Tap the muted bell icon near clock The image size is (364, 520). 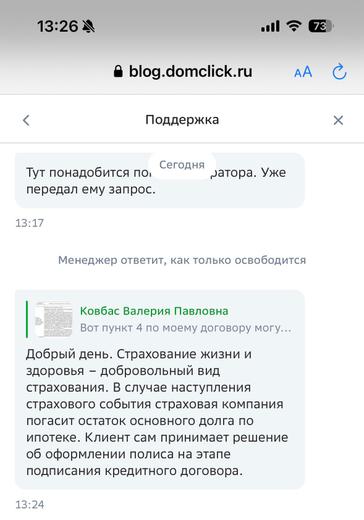[x=88, y=26]
